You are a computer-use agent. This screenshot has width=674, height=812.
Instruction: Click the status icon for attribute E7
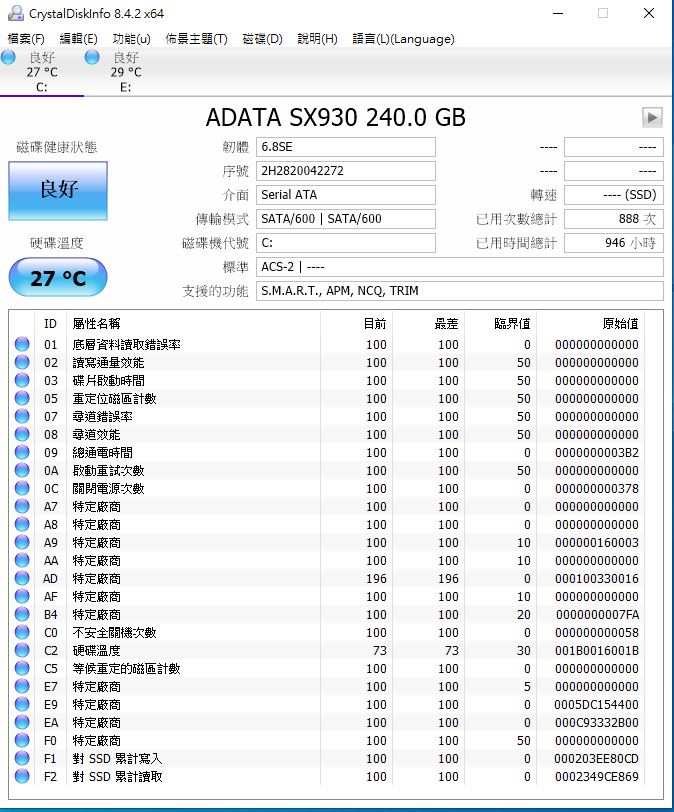pos(22,686)
